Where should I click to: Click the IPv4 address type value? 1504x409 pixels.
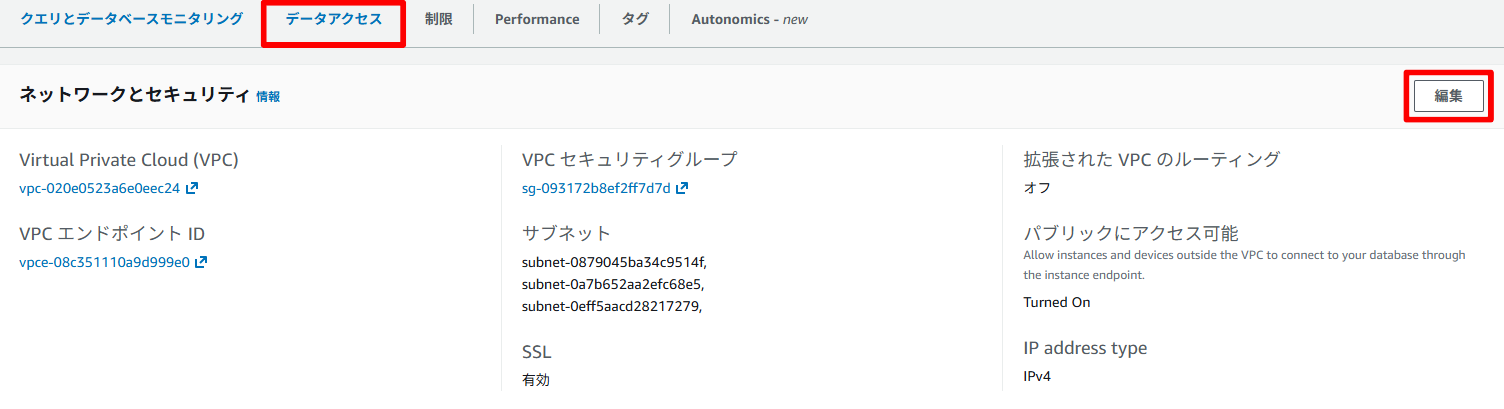pos(1037,376)
